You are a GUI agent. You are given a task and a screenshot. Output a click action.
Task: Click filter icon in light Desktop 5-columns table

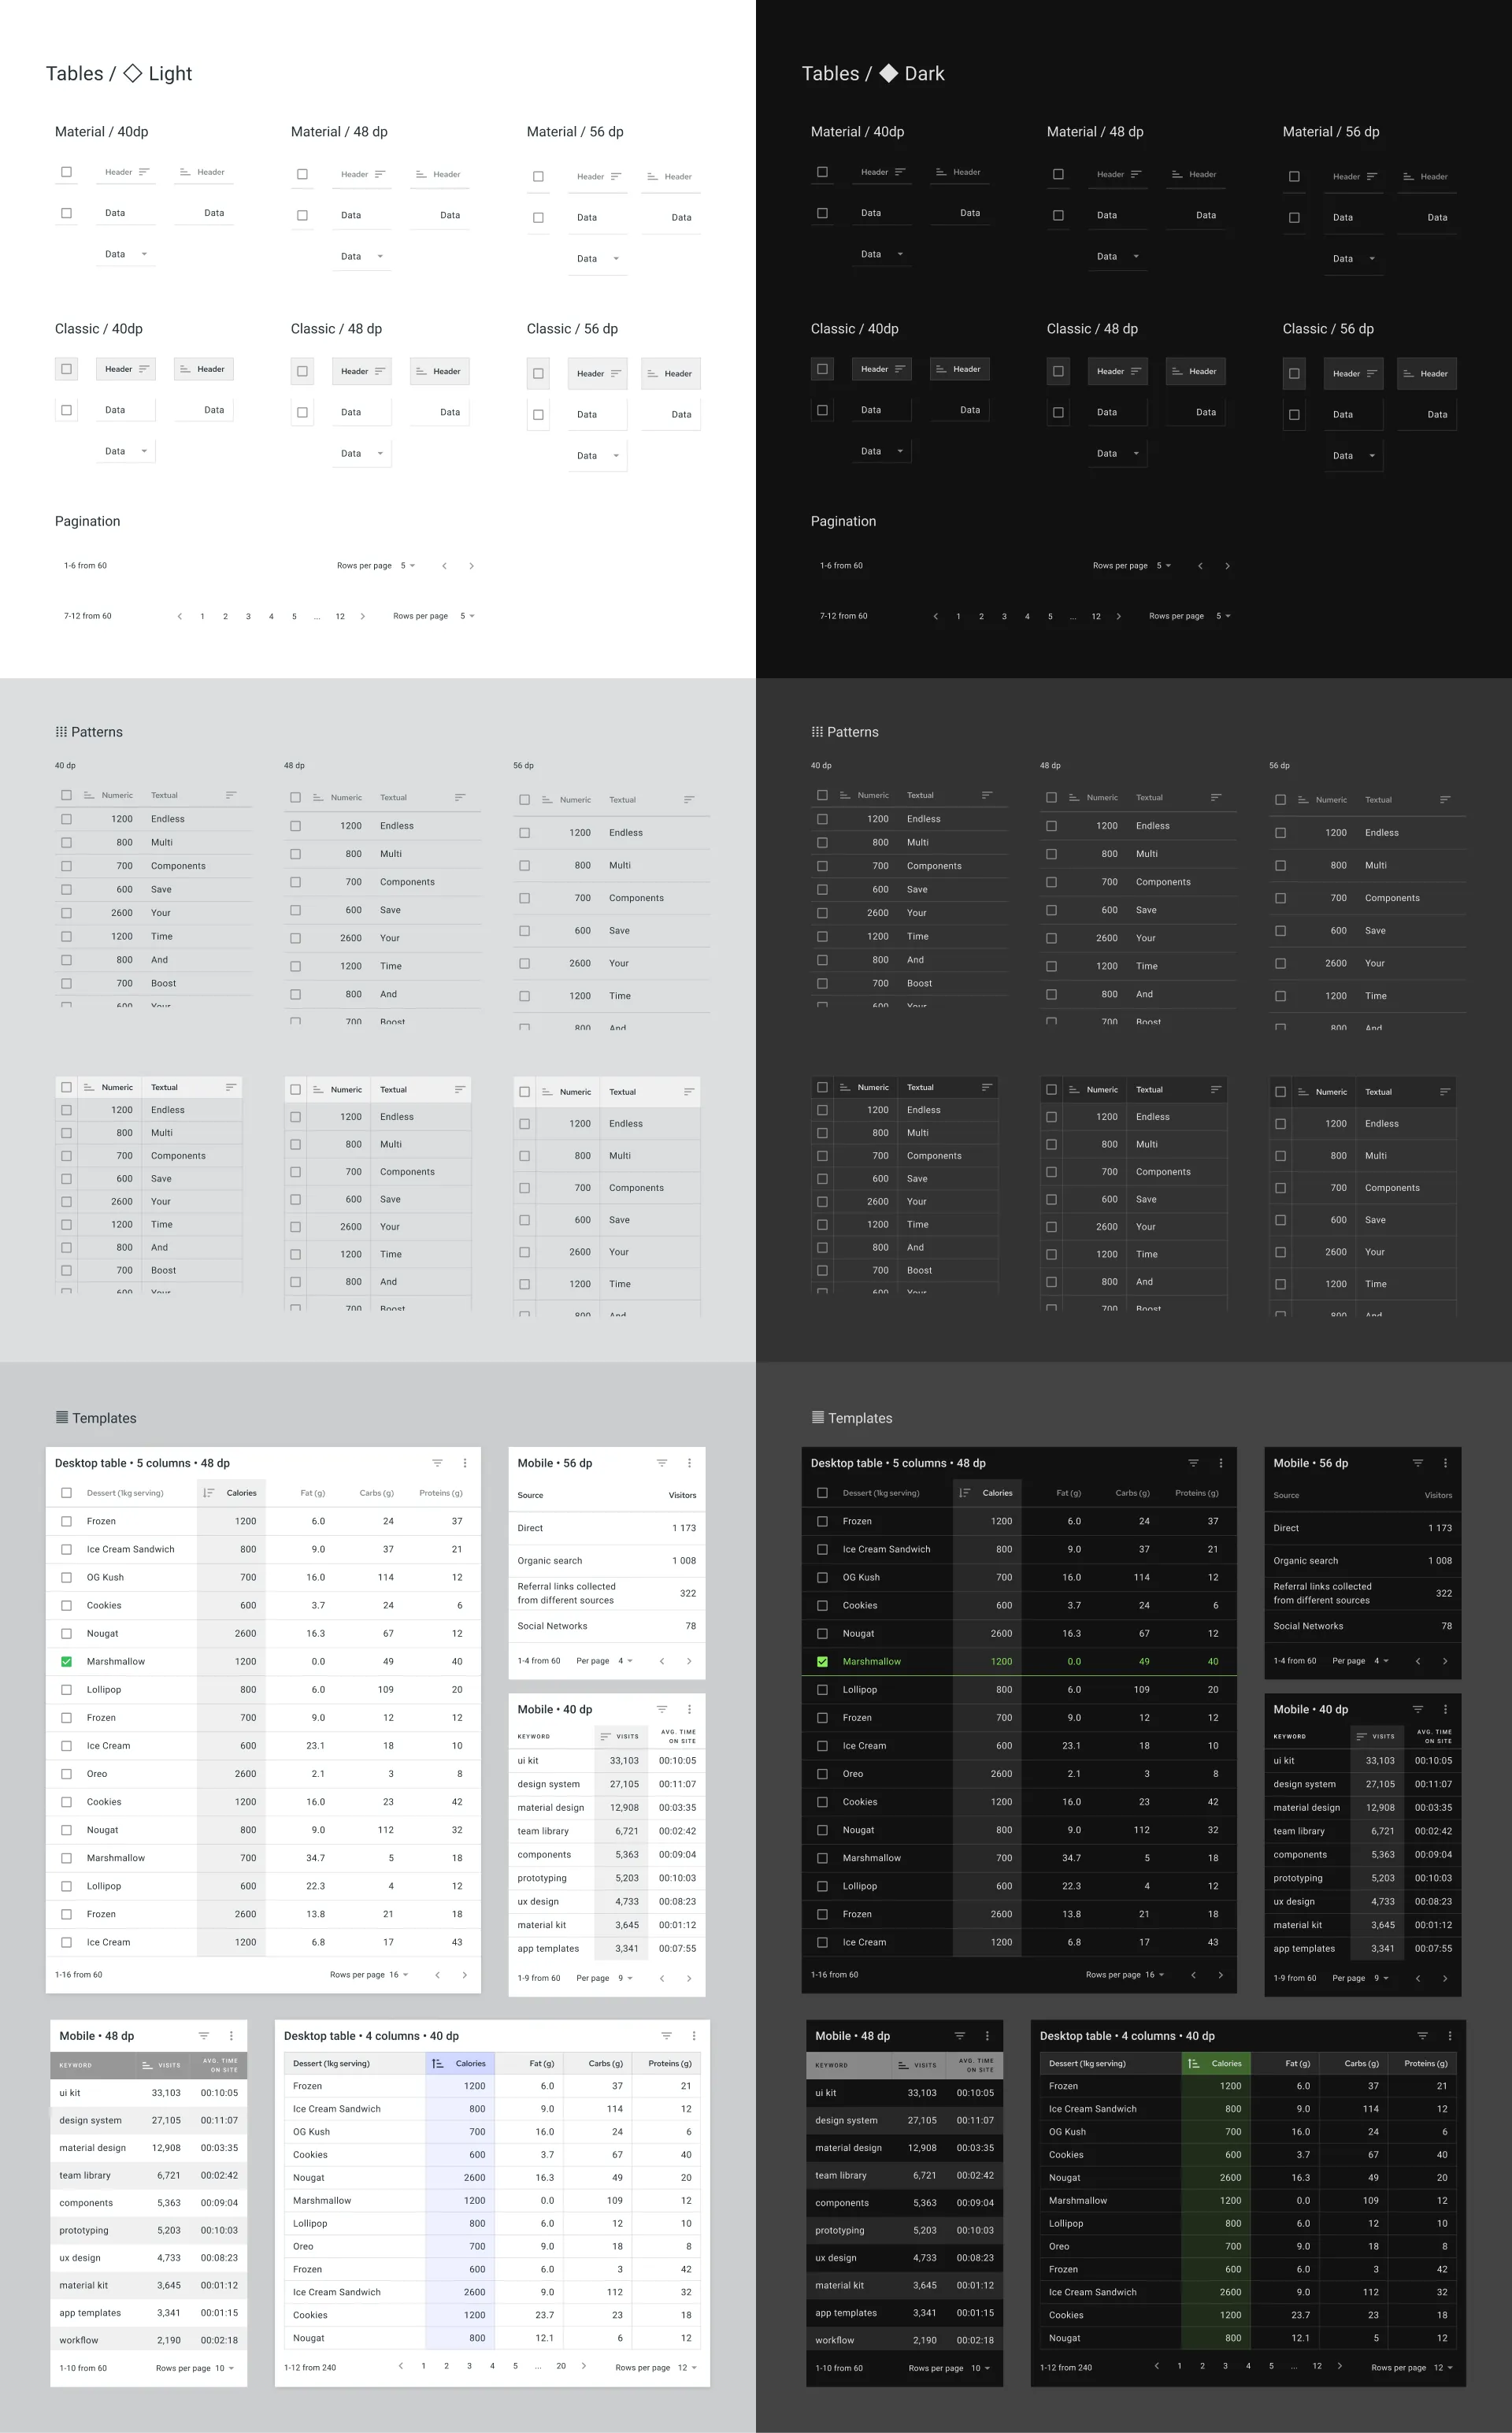pyautogui.click(x=437, y=1463)
